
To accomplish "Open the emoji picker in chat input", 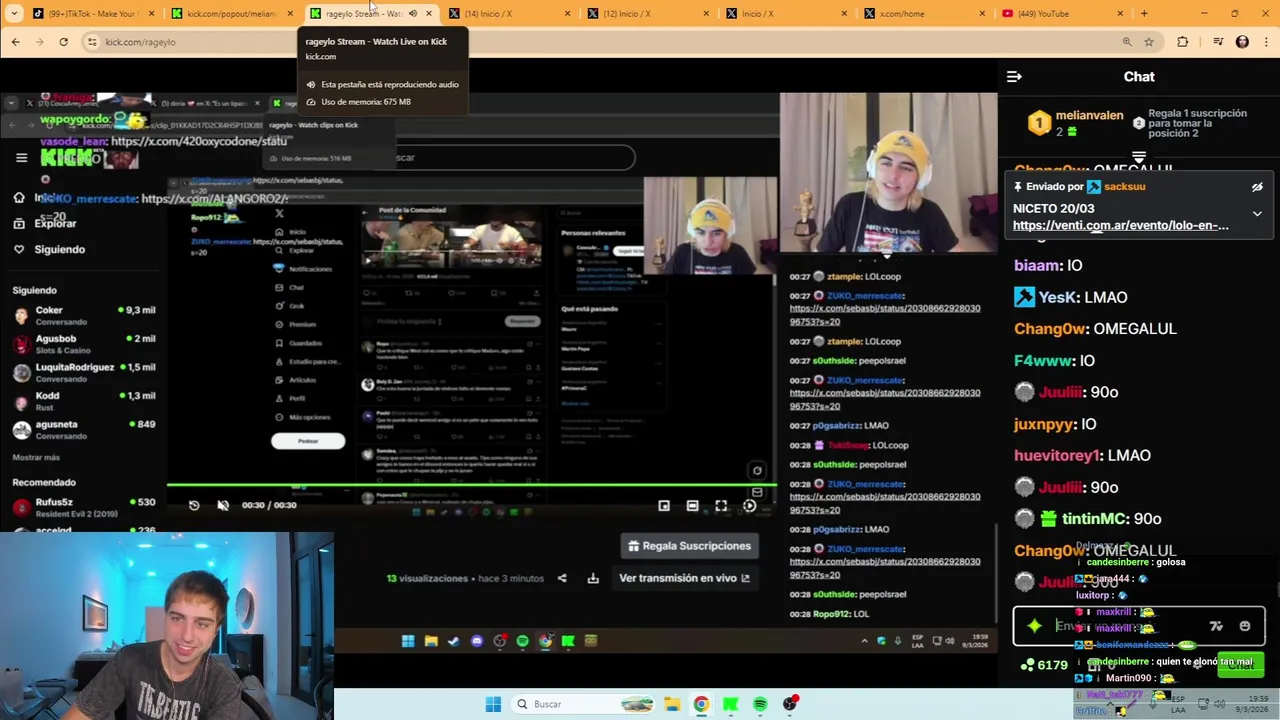I will pyautogui.click(x=1244, y=626).
